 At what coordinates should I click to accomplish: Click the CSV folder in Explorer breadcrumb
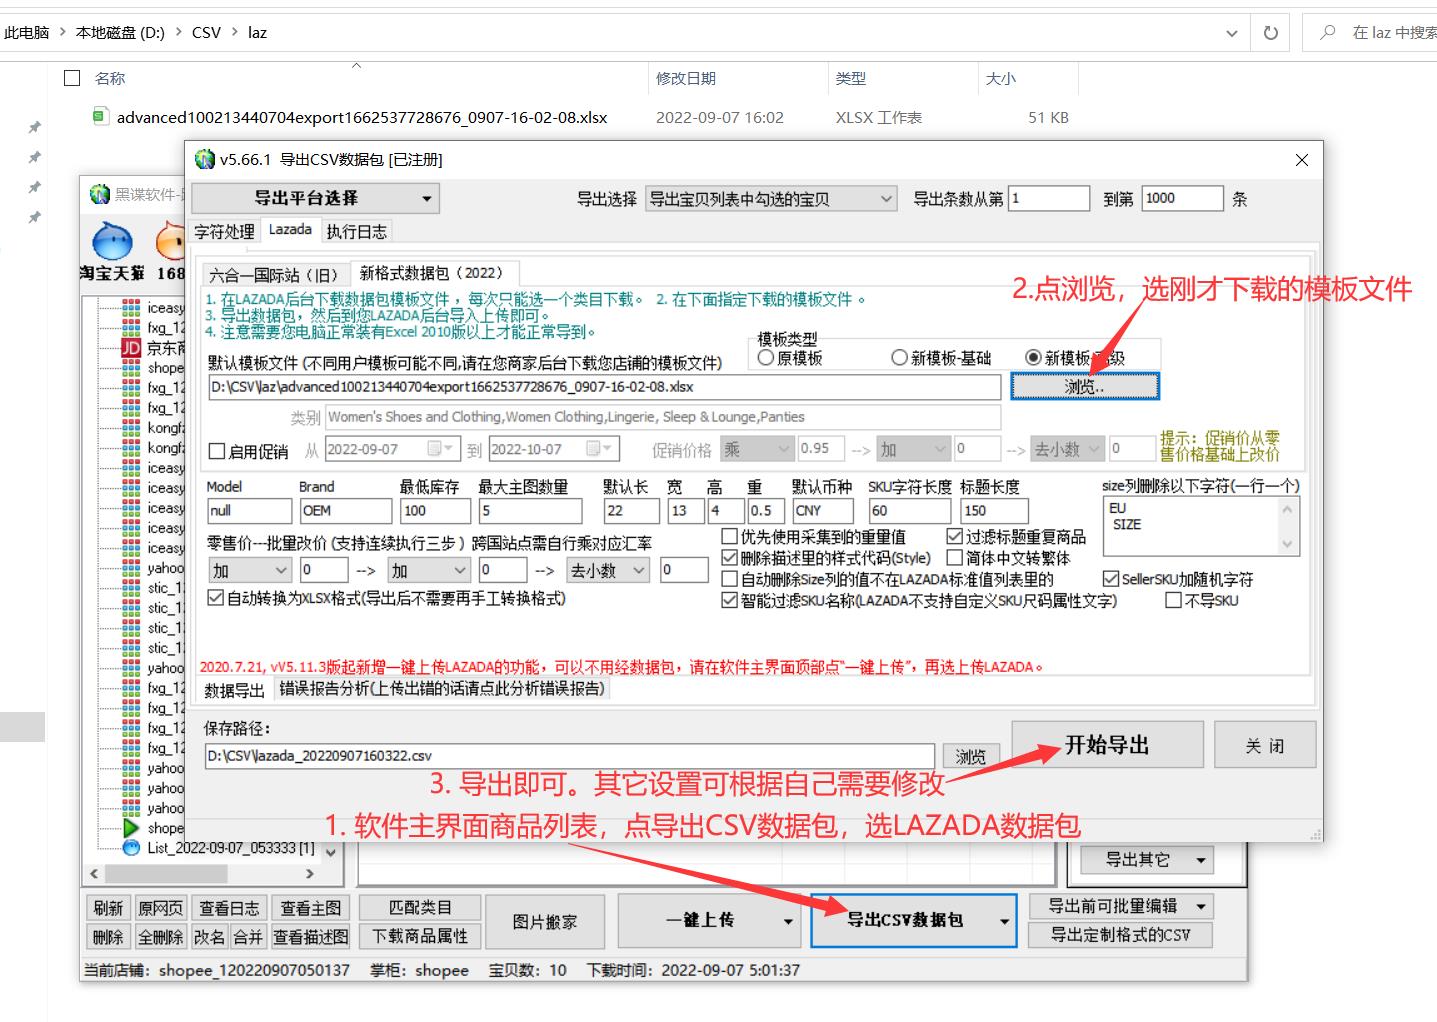coord(206,32)
